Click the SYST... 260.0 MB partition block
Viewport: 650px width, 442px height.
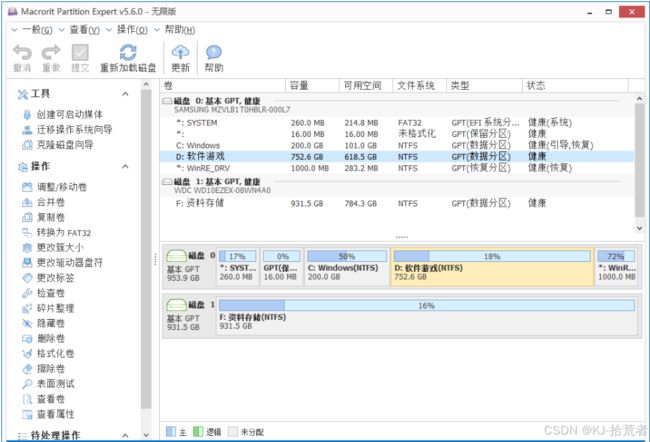coord(238,267)
